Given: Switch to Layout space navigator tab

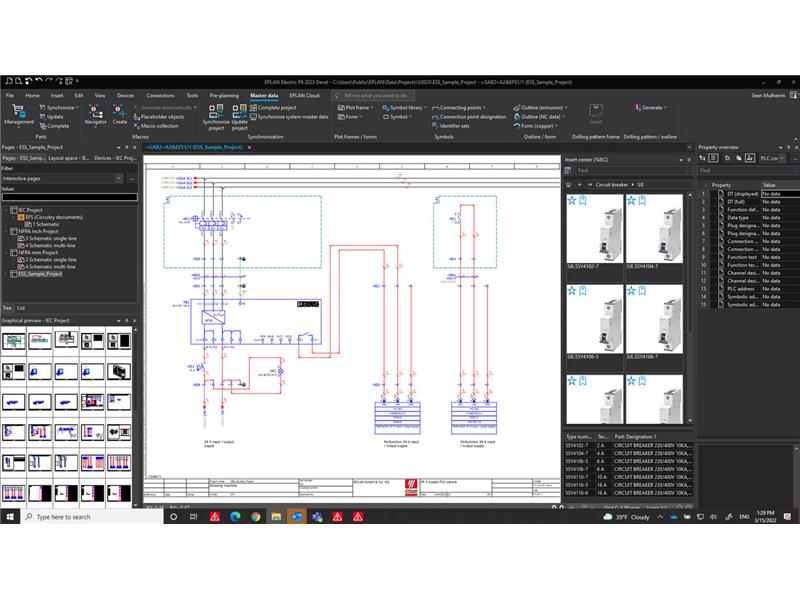Looking at the screenshot, I should pyautogui.click(x=69, y=158).
